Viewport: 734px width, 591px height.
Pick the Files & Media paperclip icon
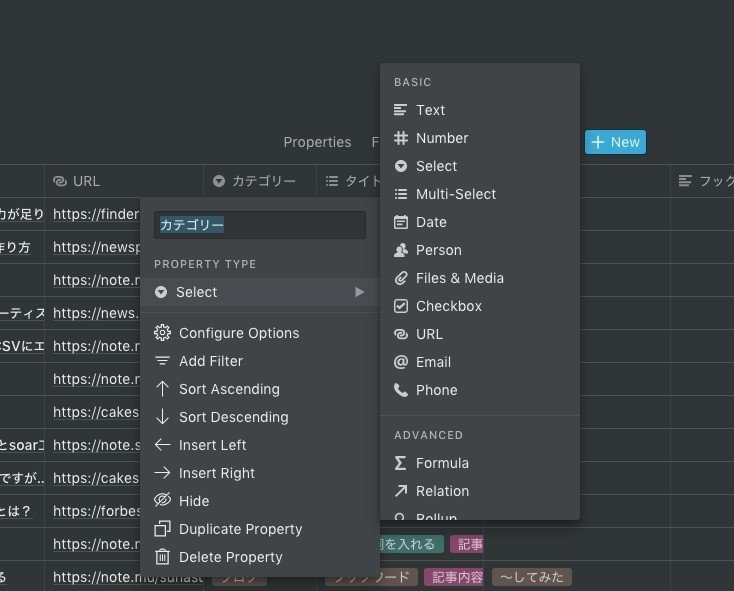tap(401, 278)
